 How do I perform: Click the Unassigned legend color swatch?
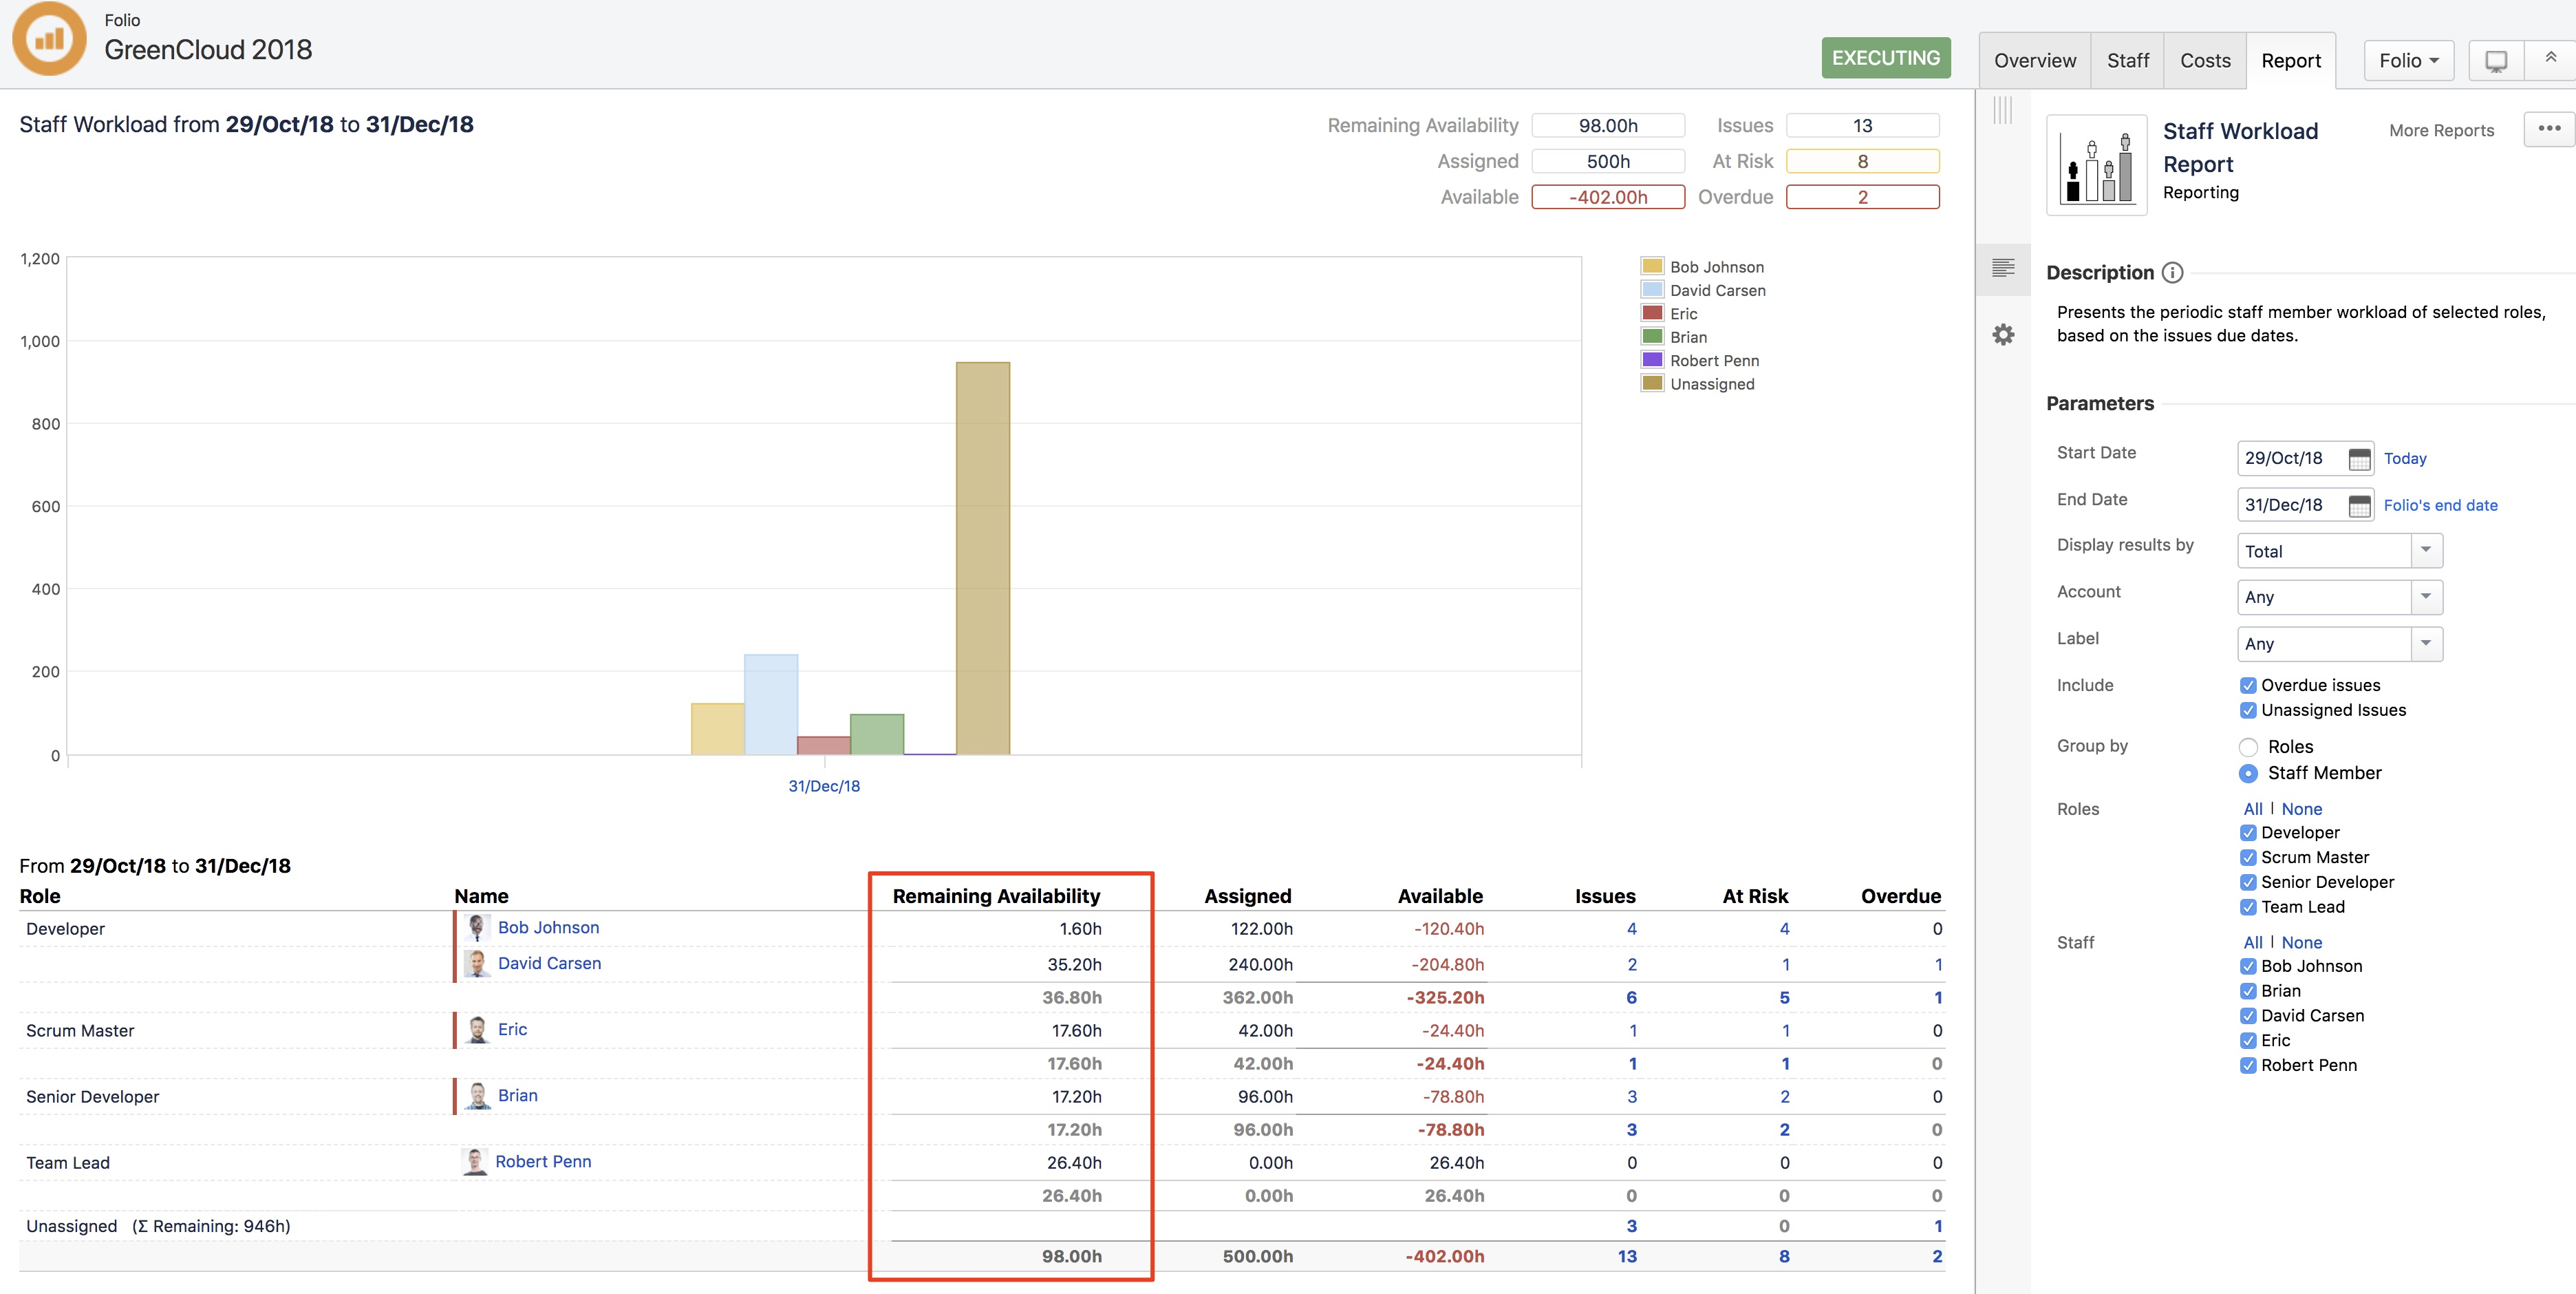[x=1652, y=384]
